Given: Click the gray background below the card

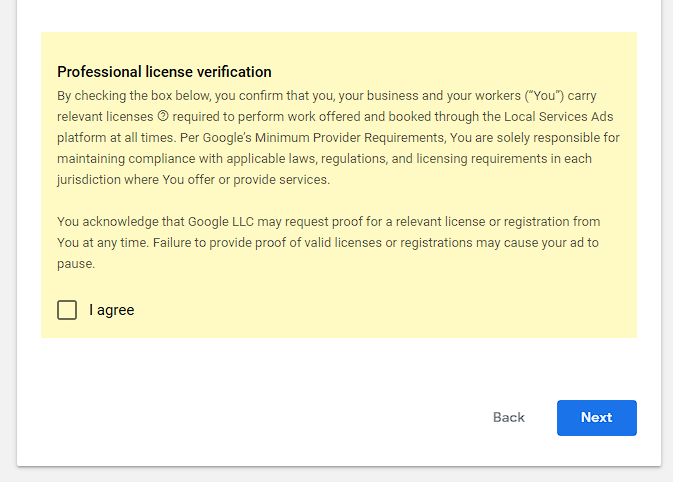Looking at the screenshot, I should click(x=336, y=474).
